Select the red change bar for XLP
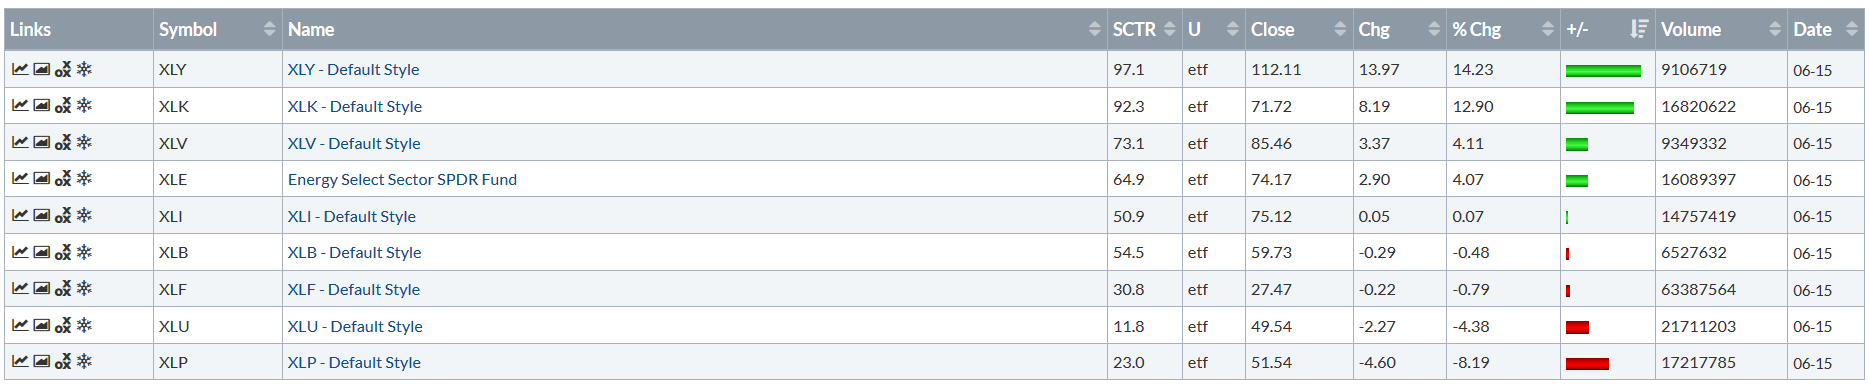Screen dimensions: 1869x387 (x=1587, y=363)
